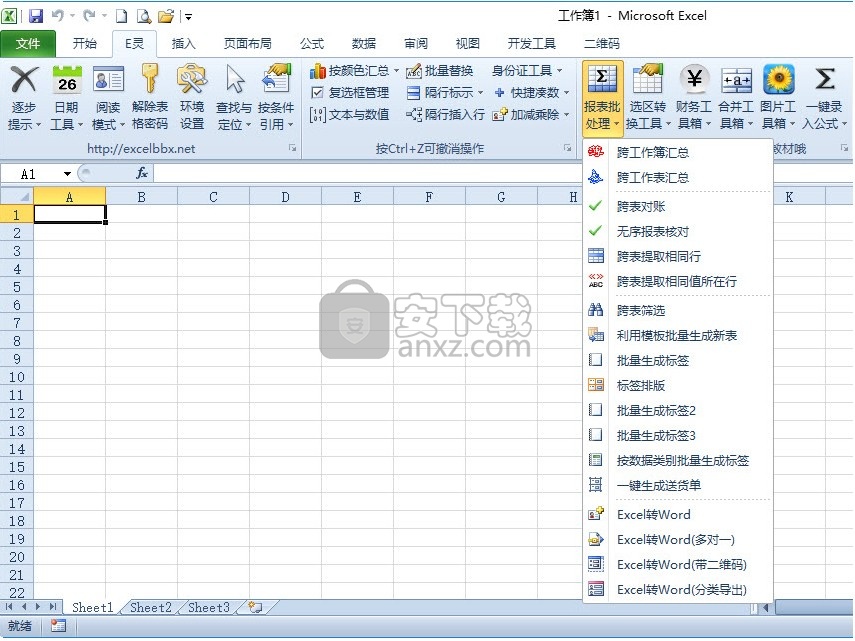Click the 报表批处理 button
Screen dimensions: 855x641
click(602, 98)
